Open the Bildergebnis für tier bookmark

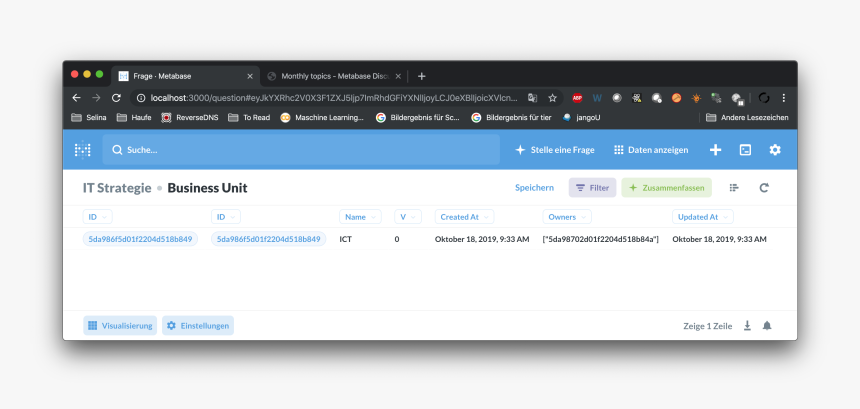click(511, 117)
